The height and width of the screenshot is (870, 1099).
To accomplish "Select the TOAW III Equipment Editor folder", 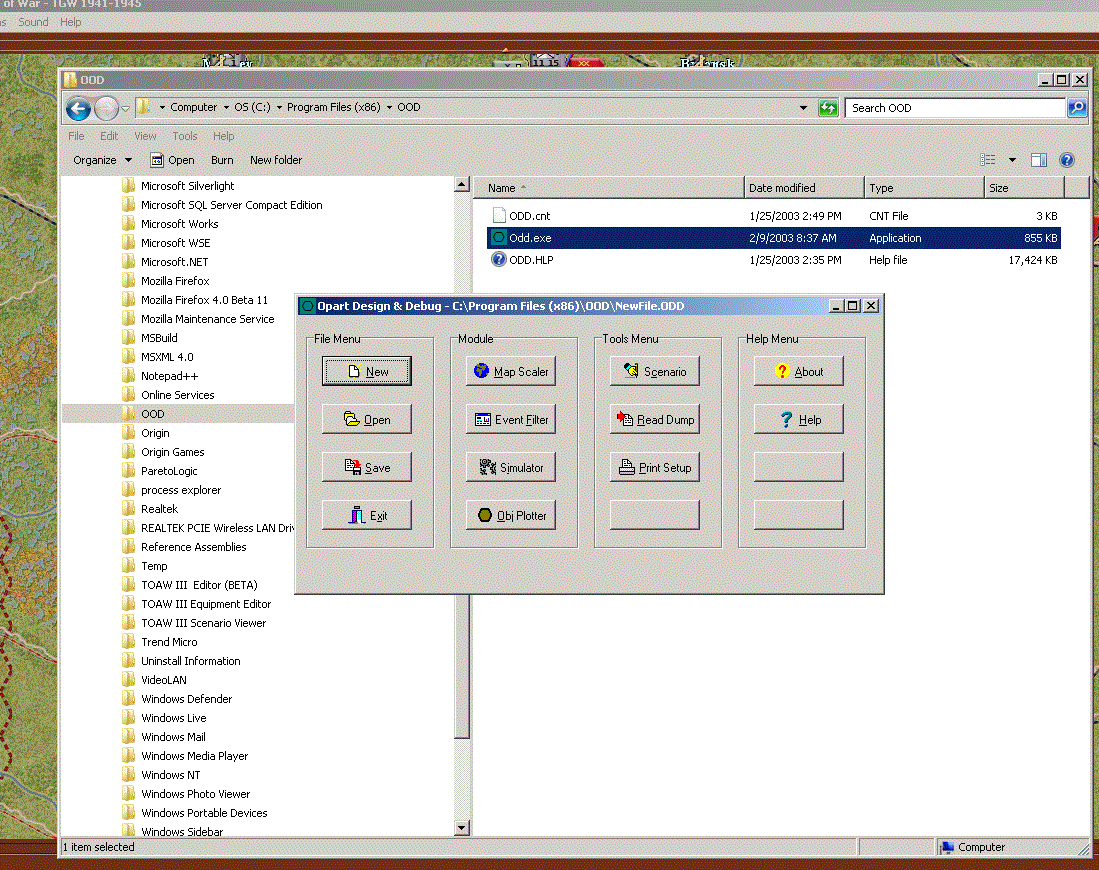I will click(205, 604).
